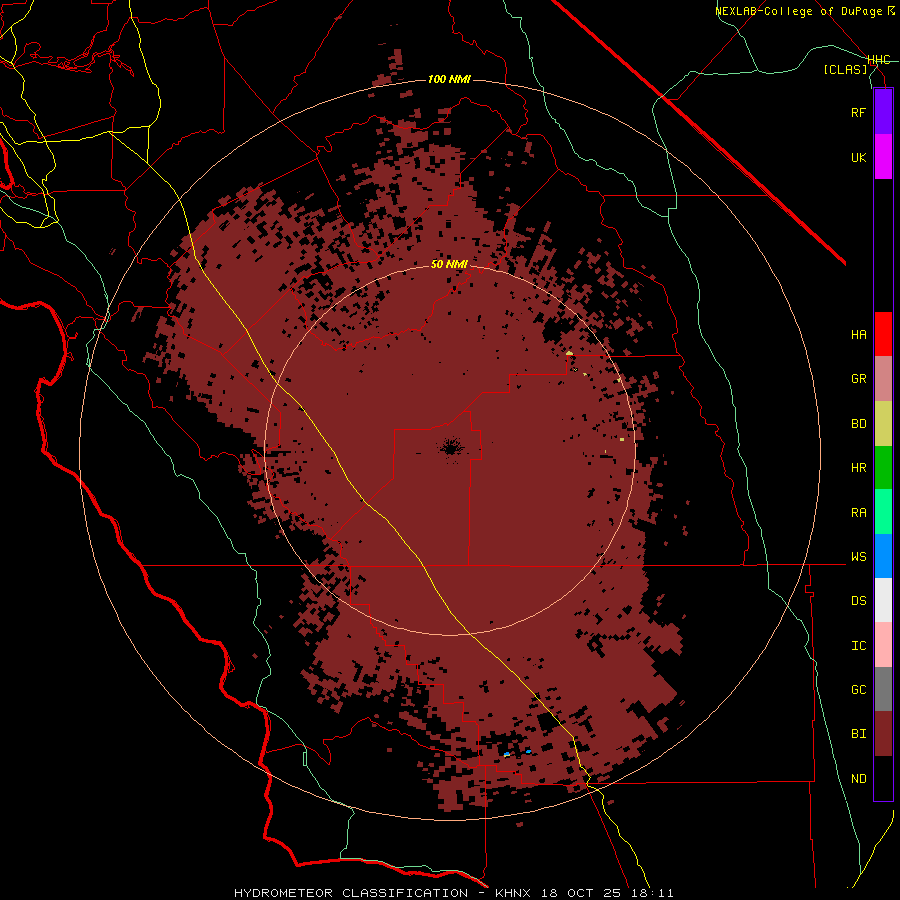Click the blue WS echo pixels near bottom
Viewport: 900px width, 900px height.
507,754
